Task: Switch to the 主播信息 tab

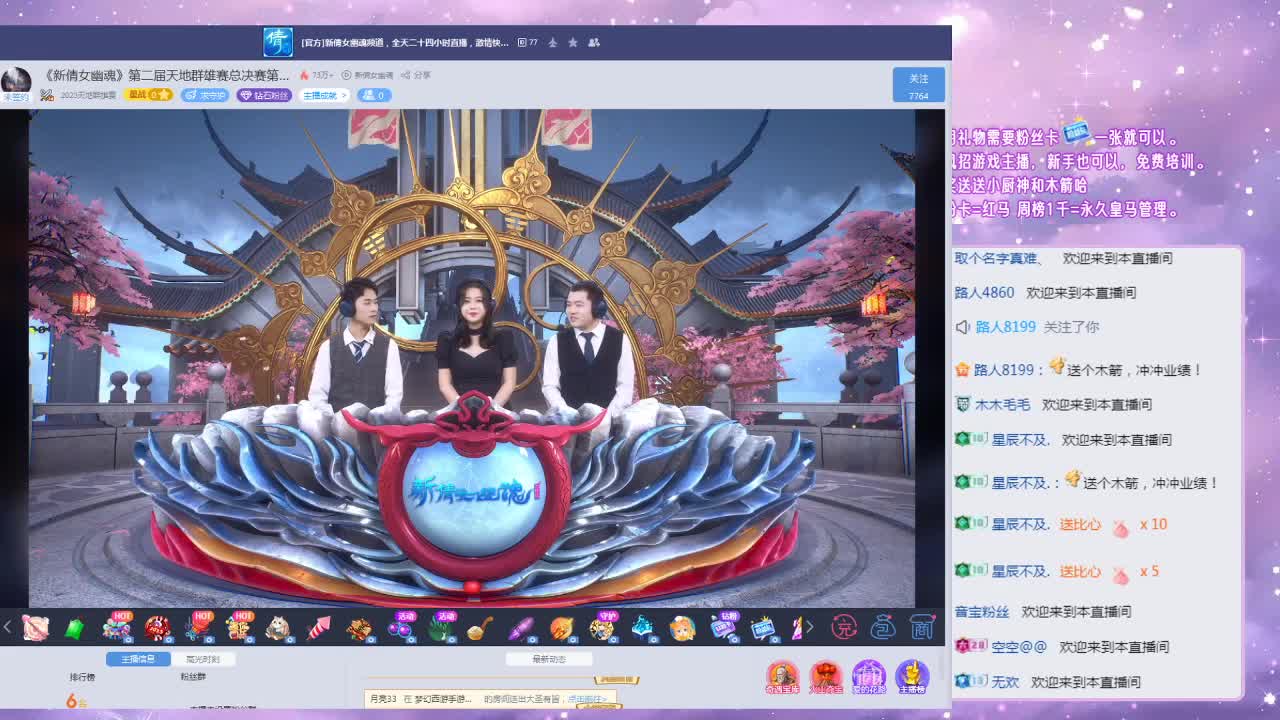Action: coord(138,659)
